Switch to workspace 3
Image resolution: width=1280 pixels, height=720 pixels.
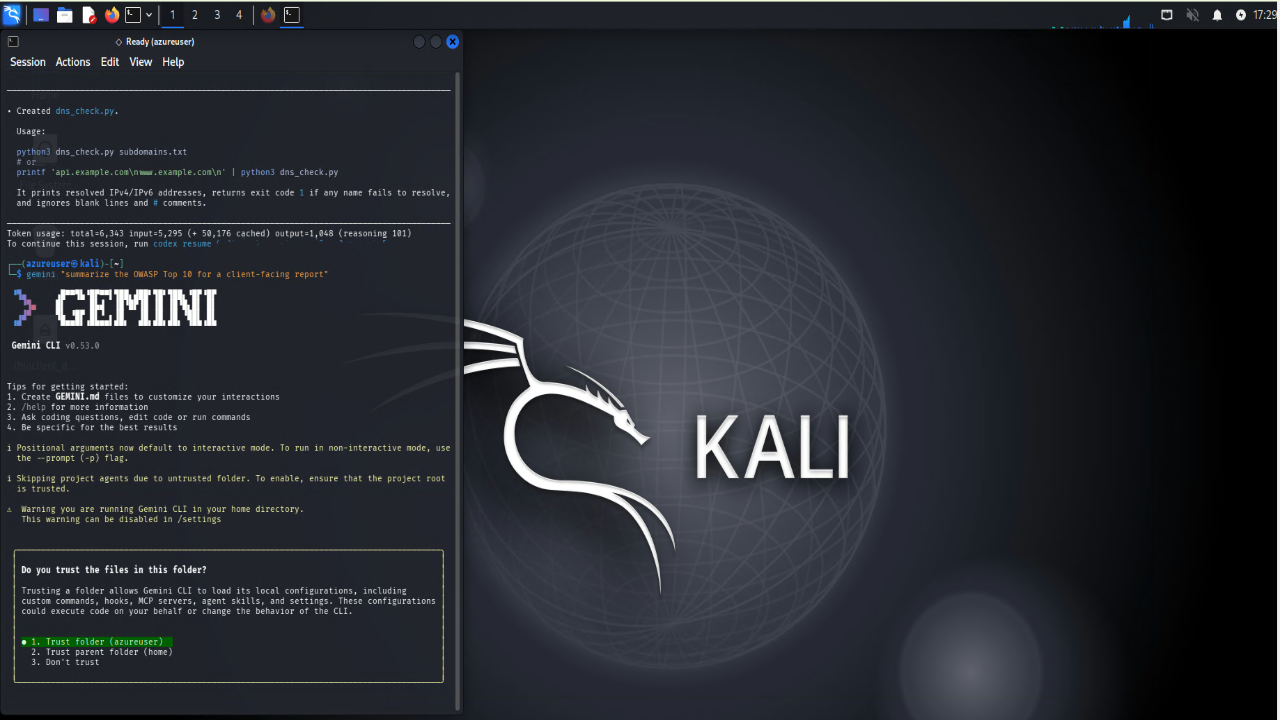tap(217, 15)
